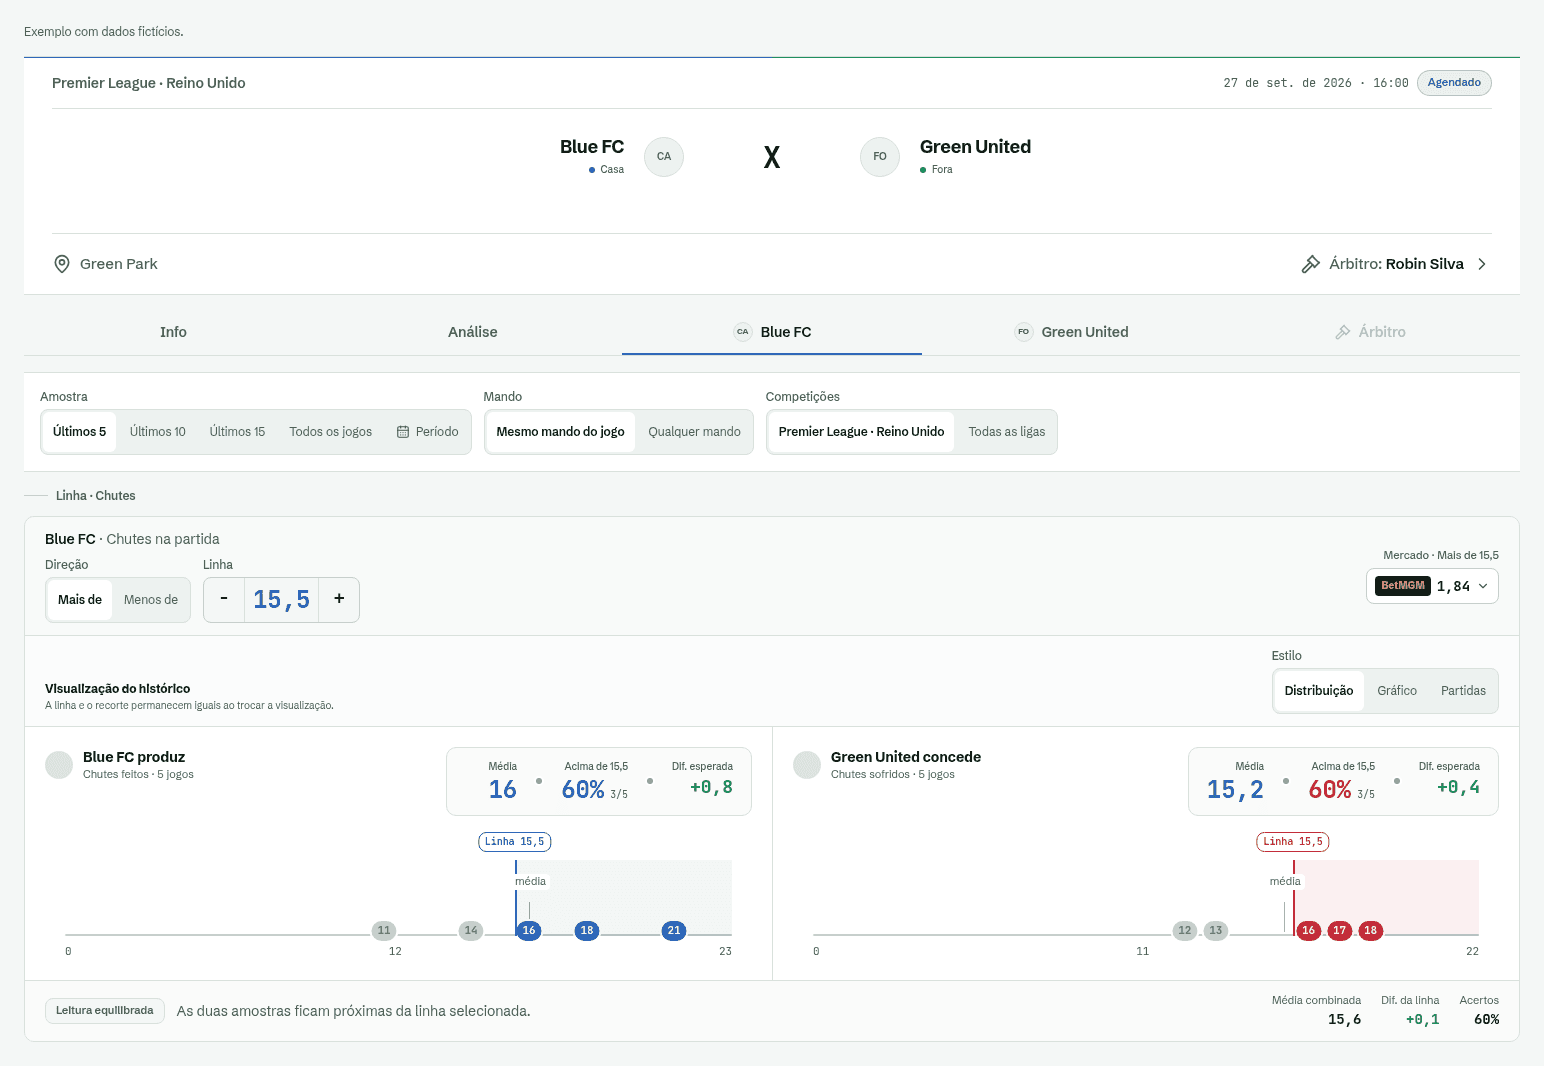Select Todos os jogos sample
The image size is (1544, 1066).
click(331, 432)
